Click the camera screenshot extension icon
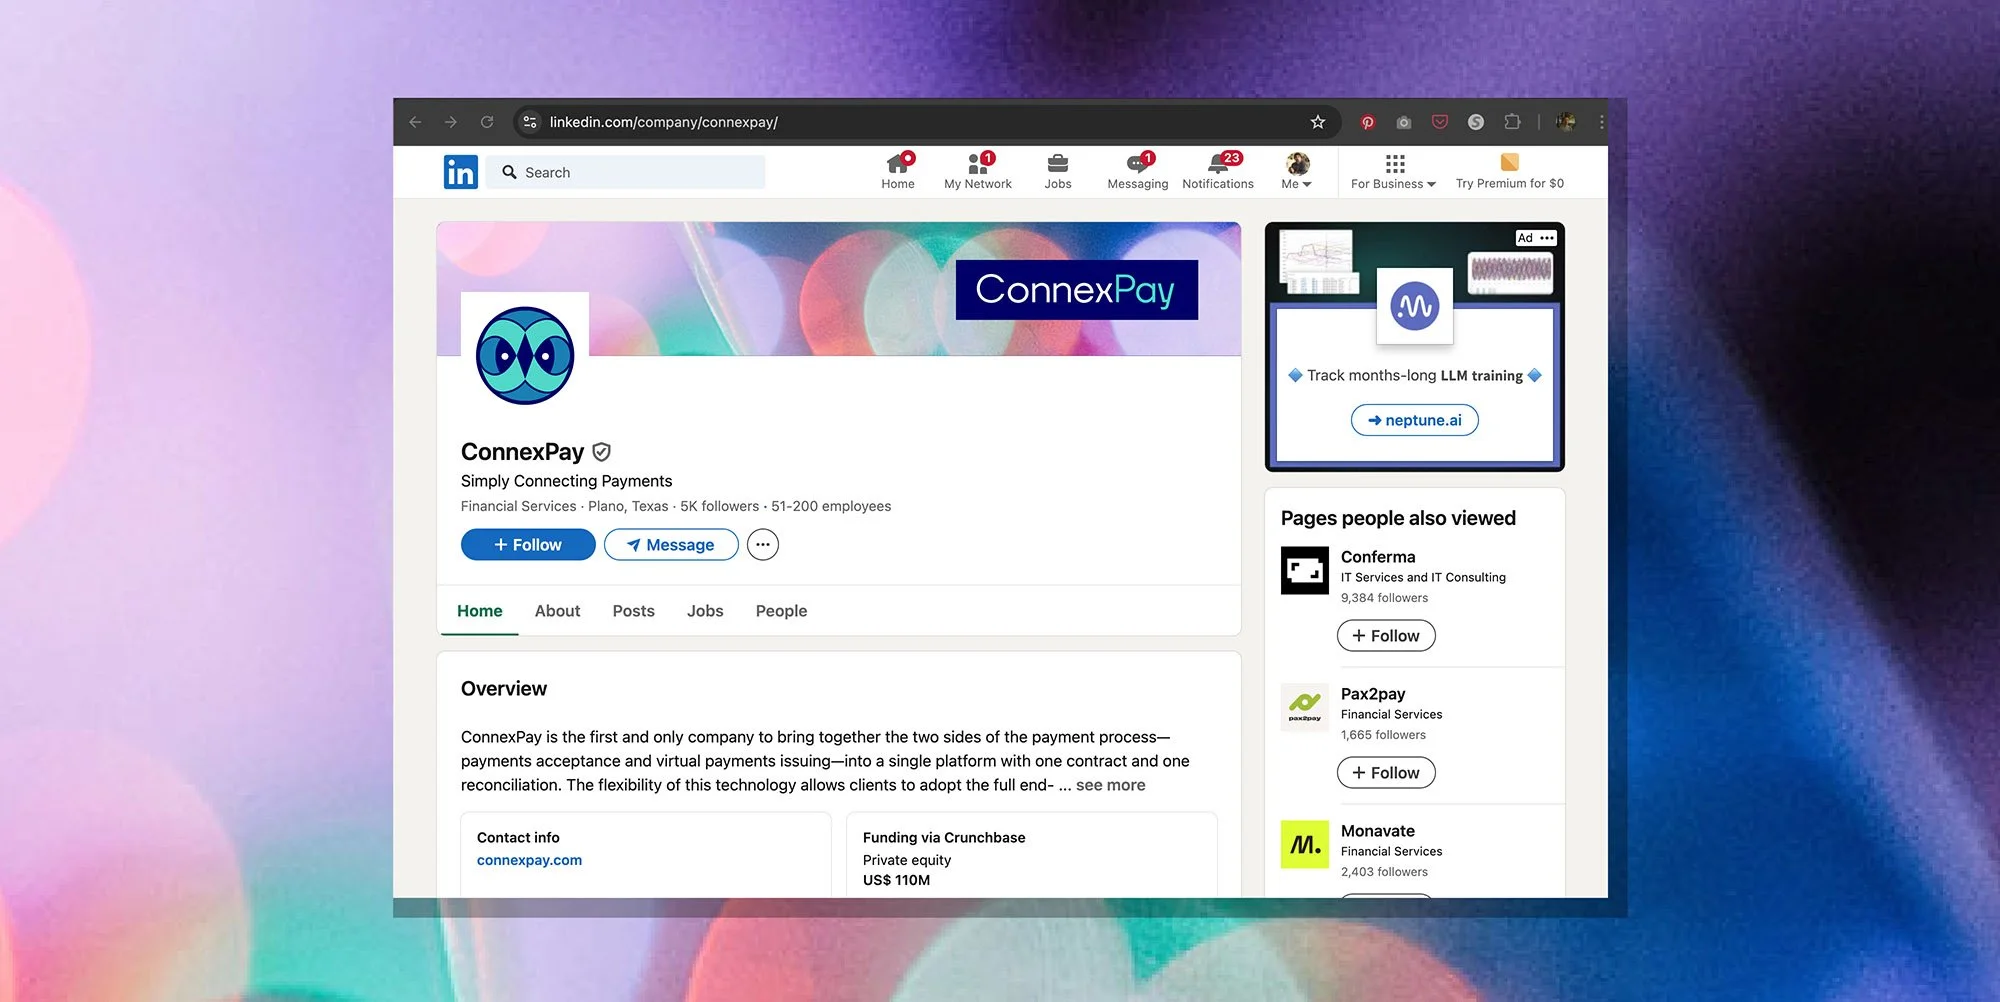 tap(1404, 122)
